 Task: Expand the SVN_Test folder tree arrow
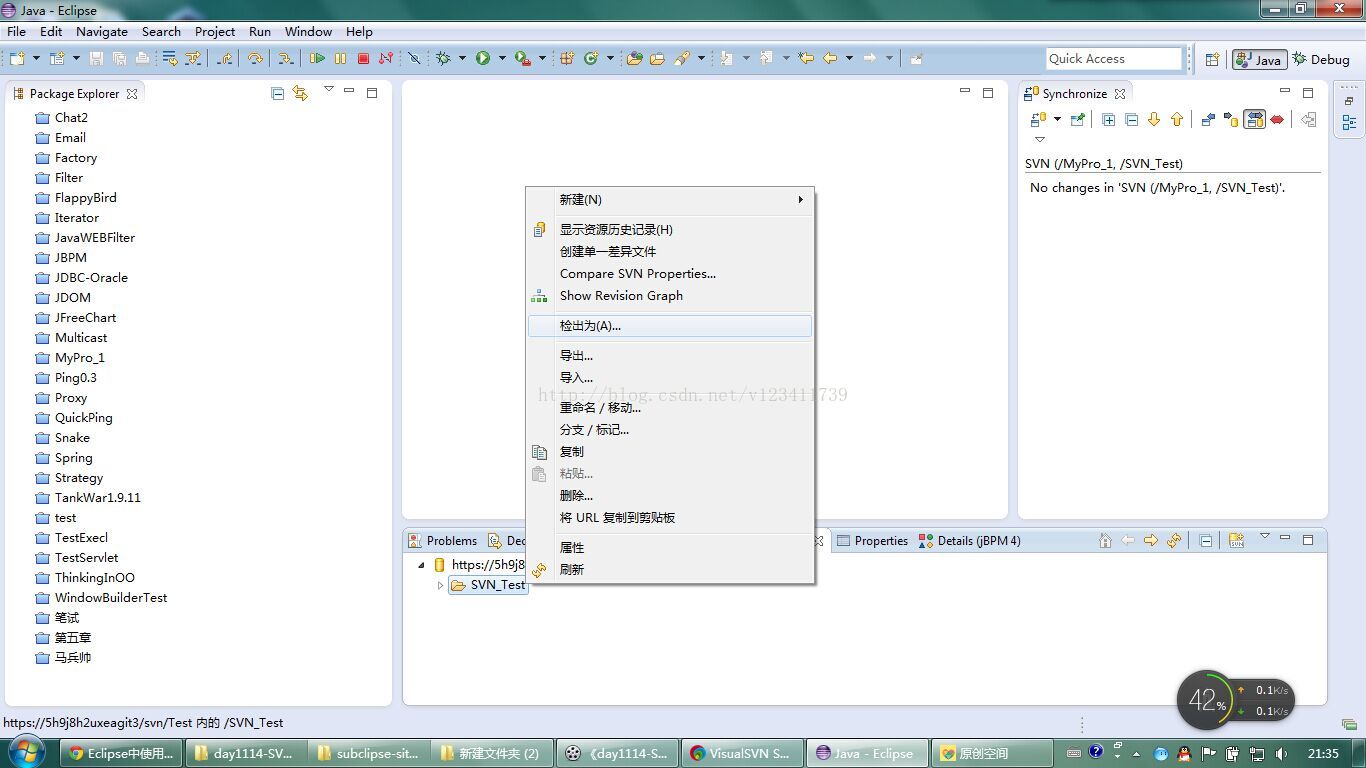click(440, 585)
